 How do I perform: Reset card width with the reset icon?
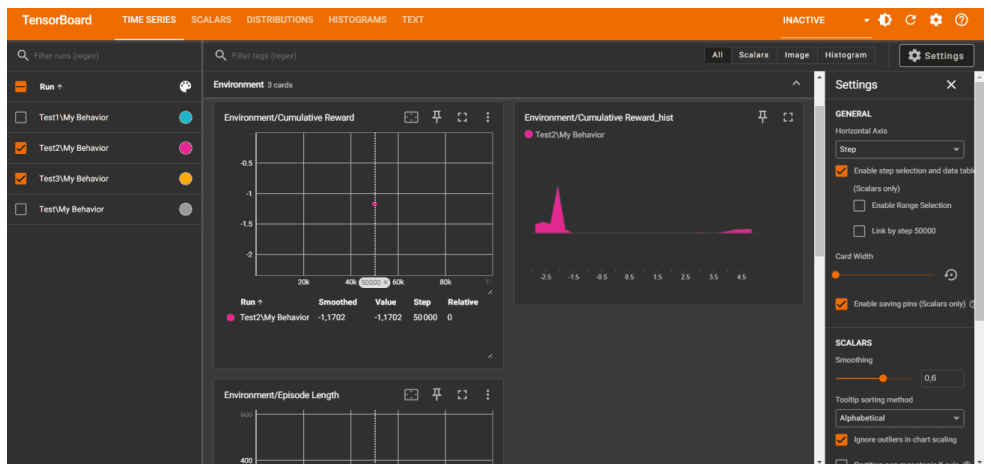coord(951,275)
